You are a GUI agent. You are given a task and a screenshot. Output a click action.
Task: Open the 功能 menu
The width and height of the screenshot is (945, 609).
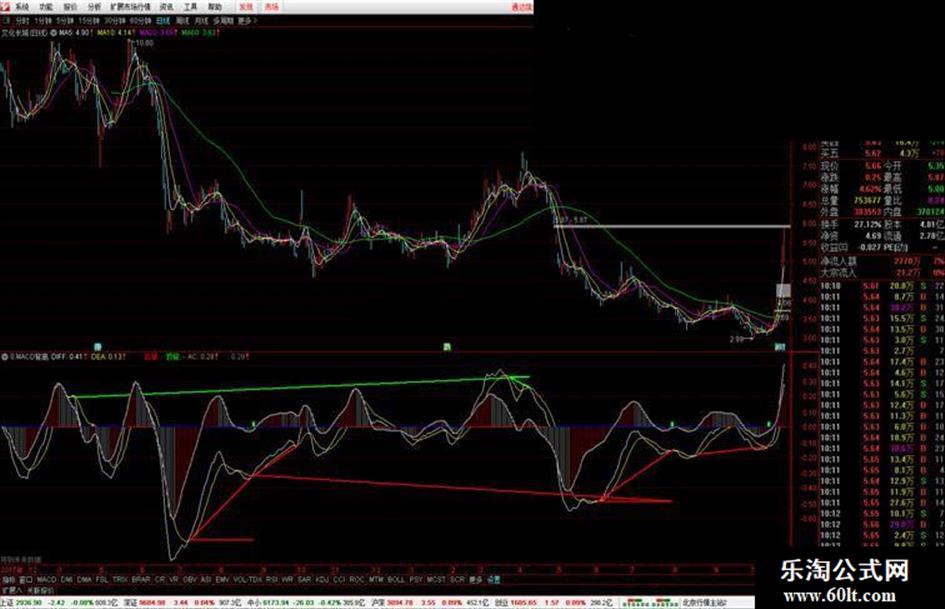[x=46, y=7]
